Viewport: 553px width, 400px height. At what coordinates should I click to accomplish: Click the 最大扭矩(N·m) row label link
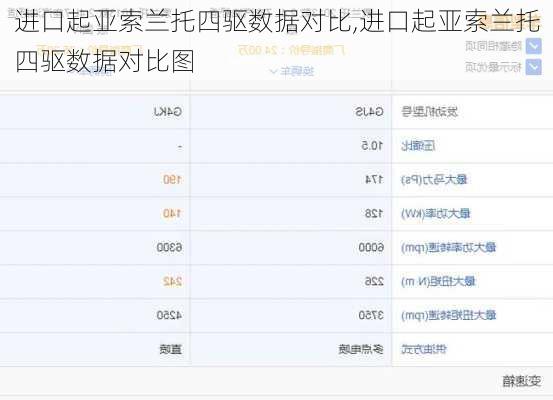click(438, 281)
